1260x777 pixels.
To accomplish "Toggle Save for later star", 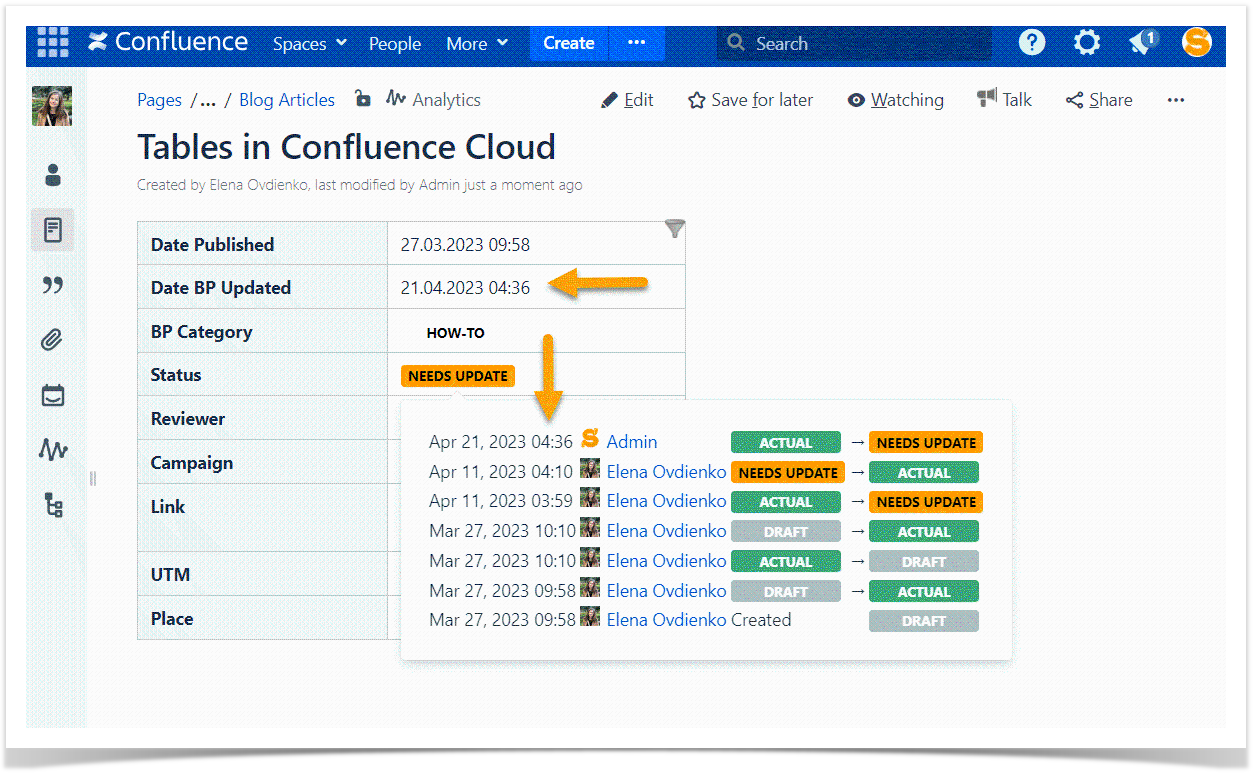I will tap(751, 100).
